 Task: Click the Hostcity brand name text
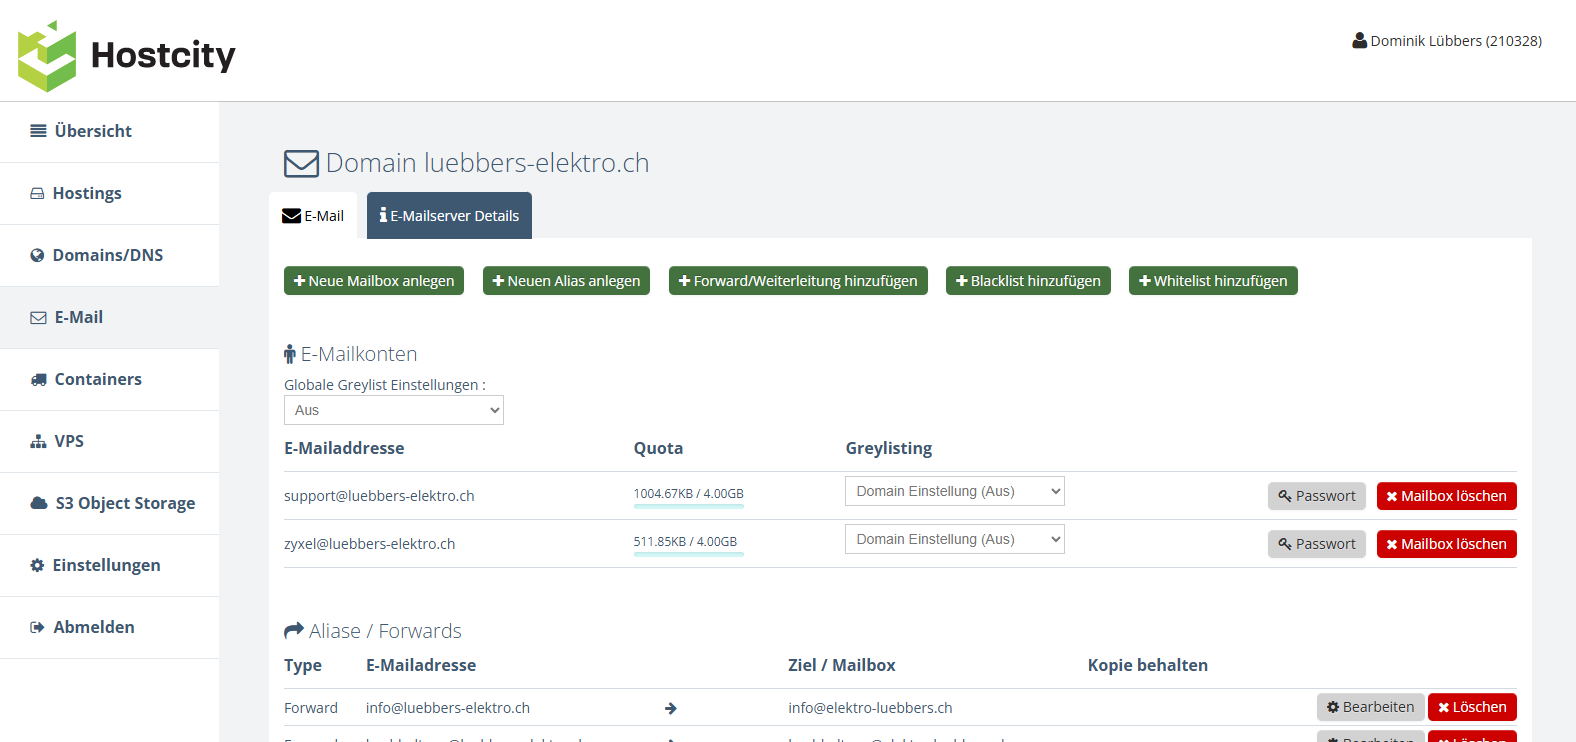click(x=163, y=55)
